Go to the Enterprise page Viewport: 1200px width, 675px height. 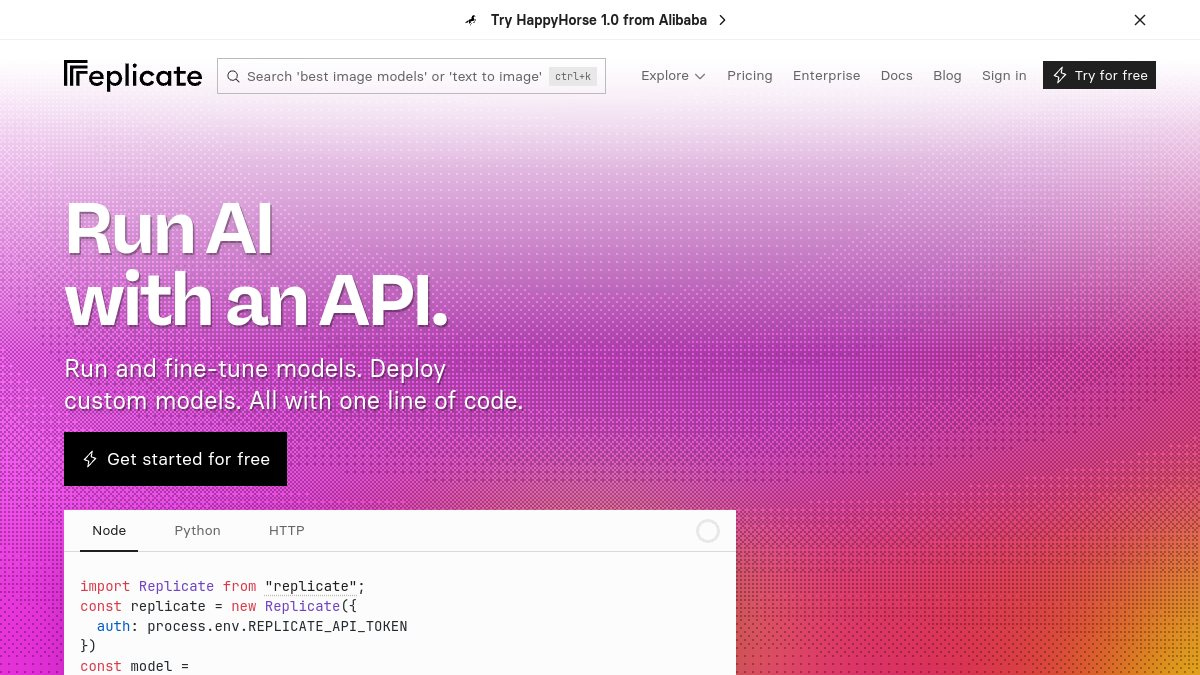827,76
